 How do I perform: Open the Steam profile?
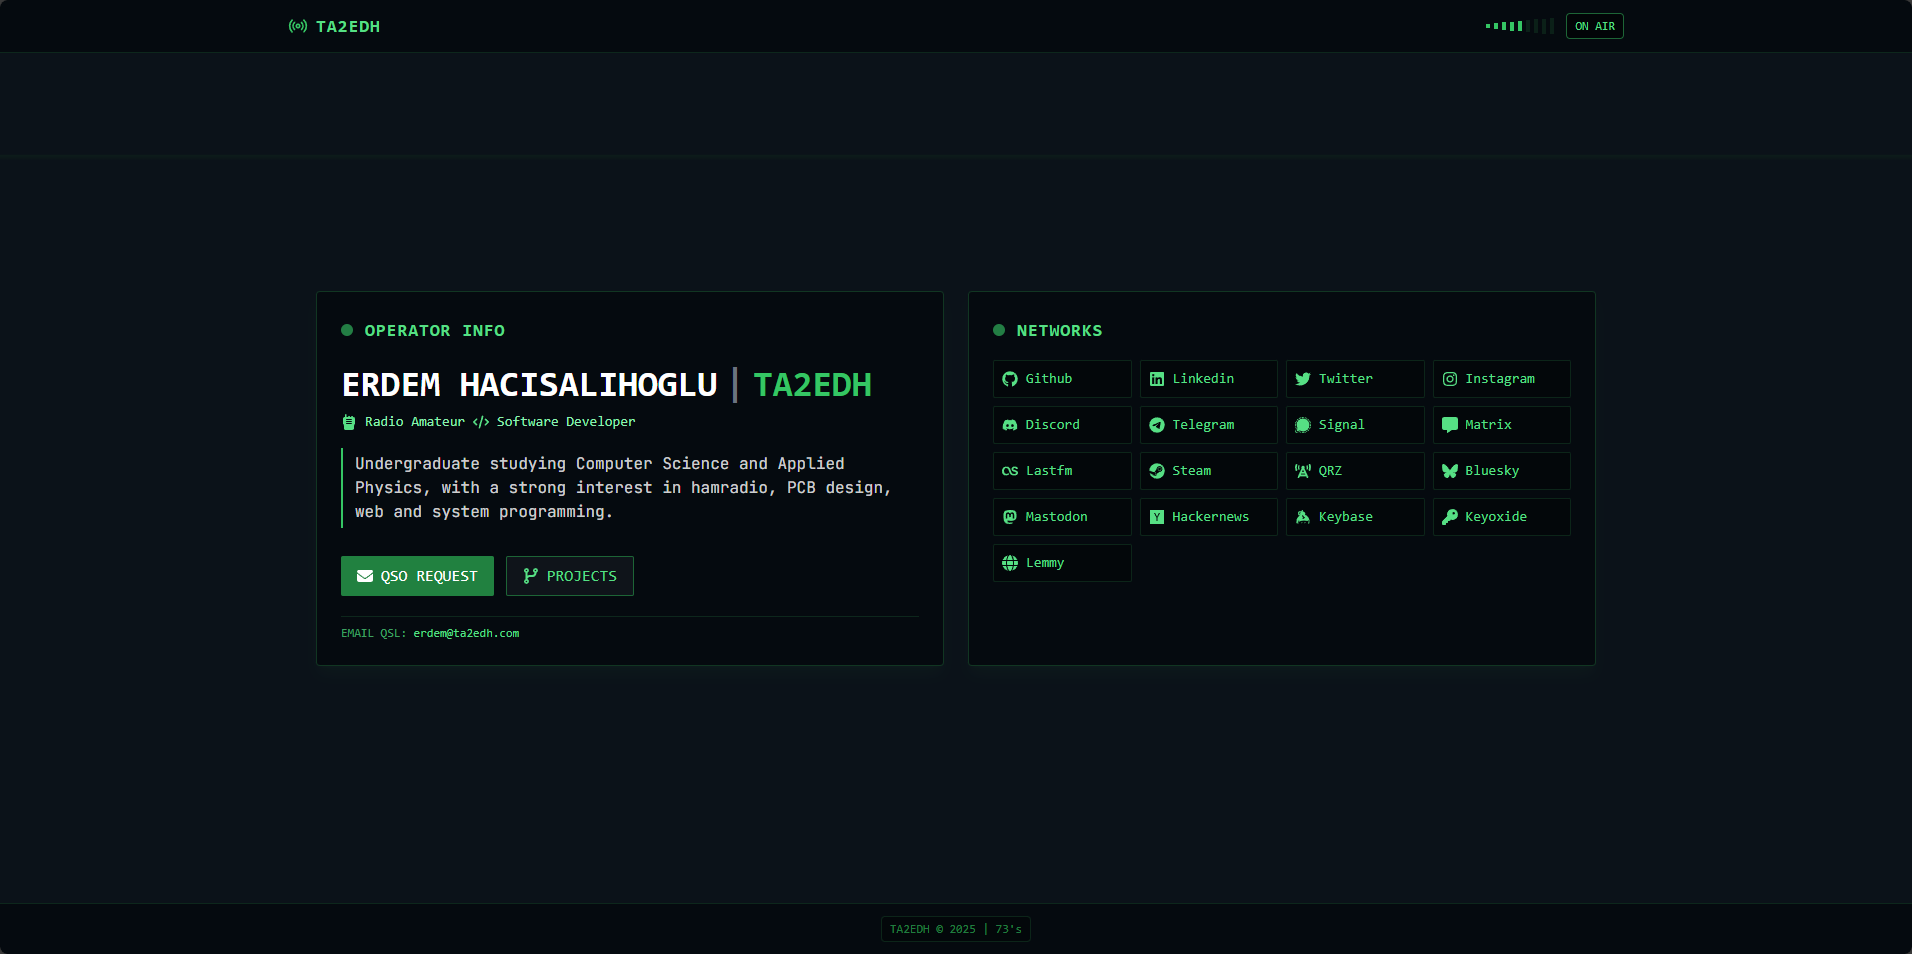pyautogui.click(x=1207, y=471)
